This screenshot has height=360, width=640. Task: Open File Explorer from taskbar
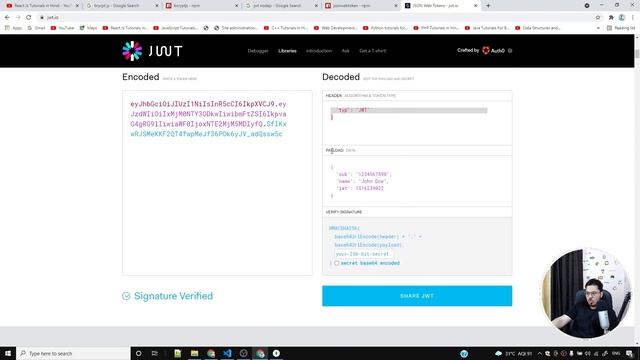click(x=194, y=353)
